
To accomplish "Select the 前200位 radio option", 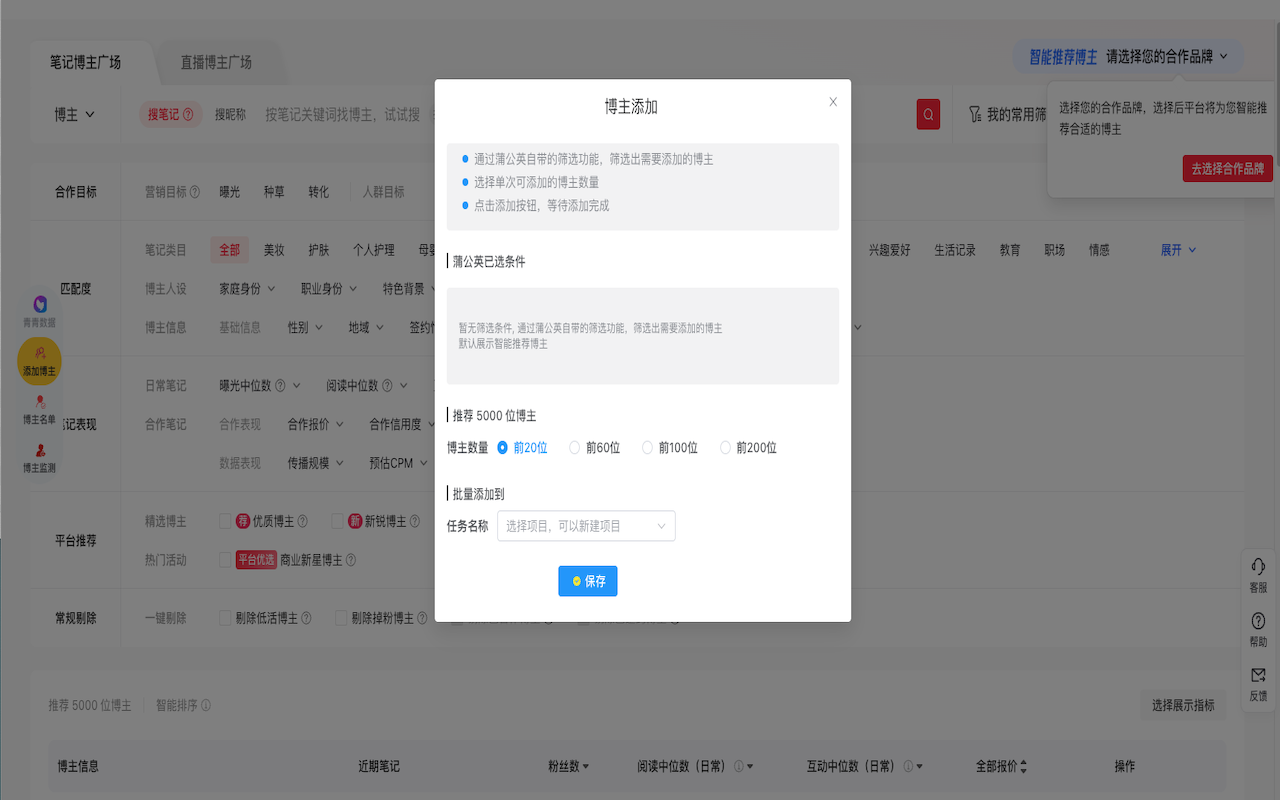I will (725, 448).
